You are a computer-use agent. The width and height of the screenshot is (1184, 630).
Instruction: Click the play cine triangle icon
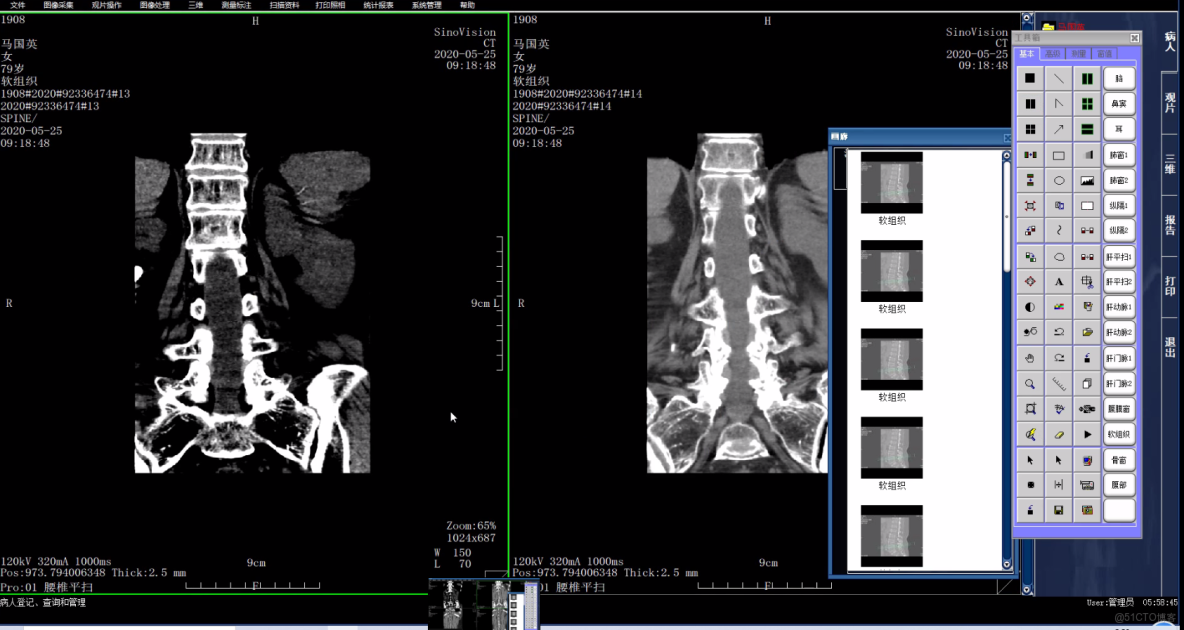coord(1087,435)
